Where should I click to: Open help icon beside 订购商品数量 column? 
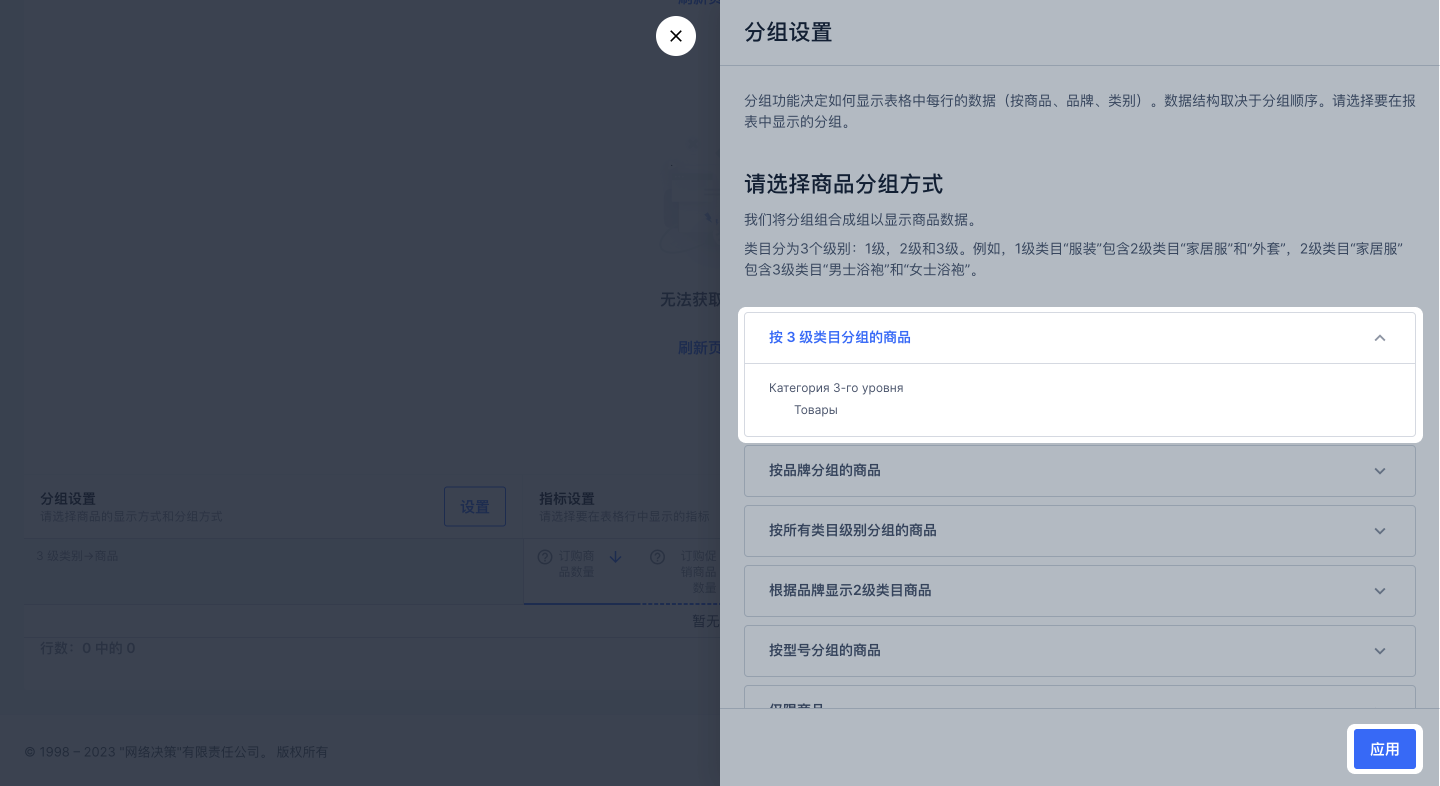pyautogui.click(x=545, y=557)
